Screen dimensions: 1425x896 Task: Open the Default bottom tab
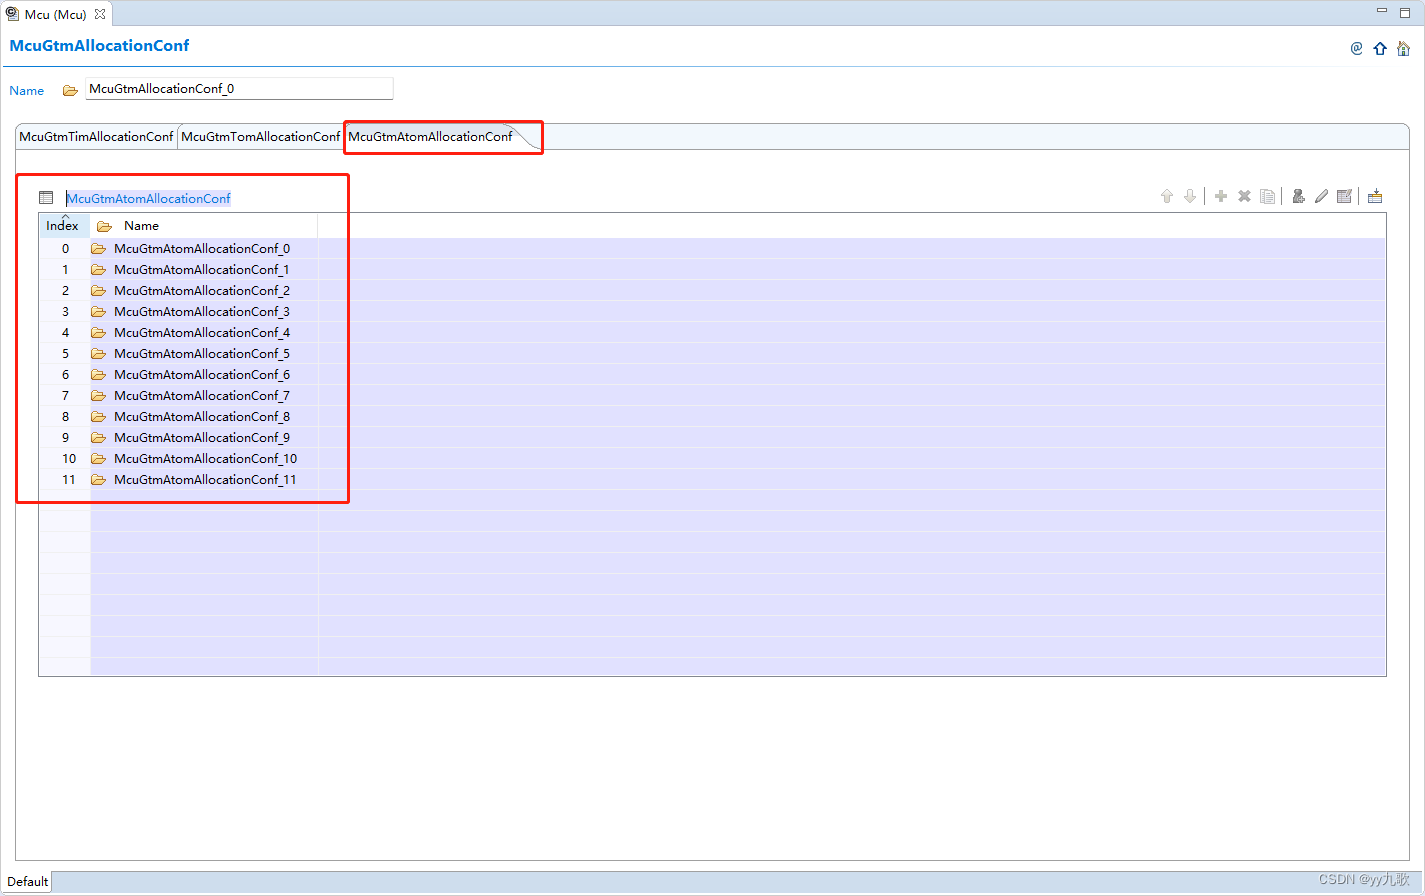(x=27, y=881)
